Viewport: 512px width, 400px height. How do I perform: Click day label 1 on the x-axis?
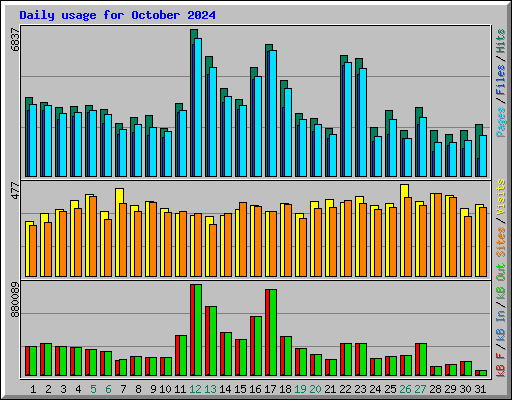pyautogui.click(x=33, y=389)
